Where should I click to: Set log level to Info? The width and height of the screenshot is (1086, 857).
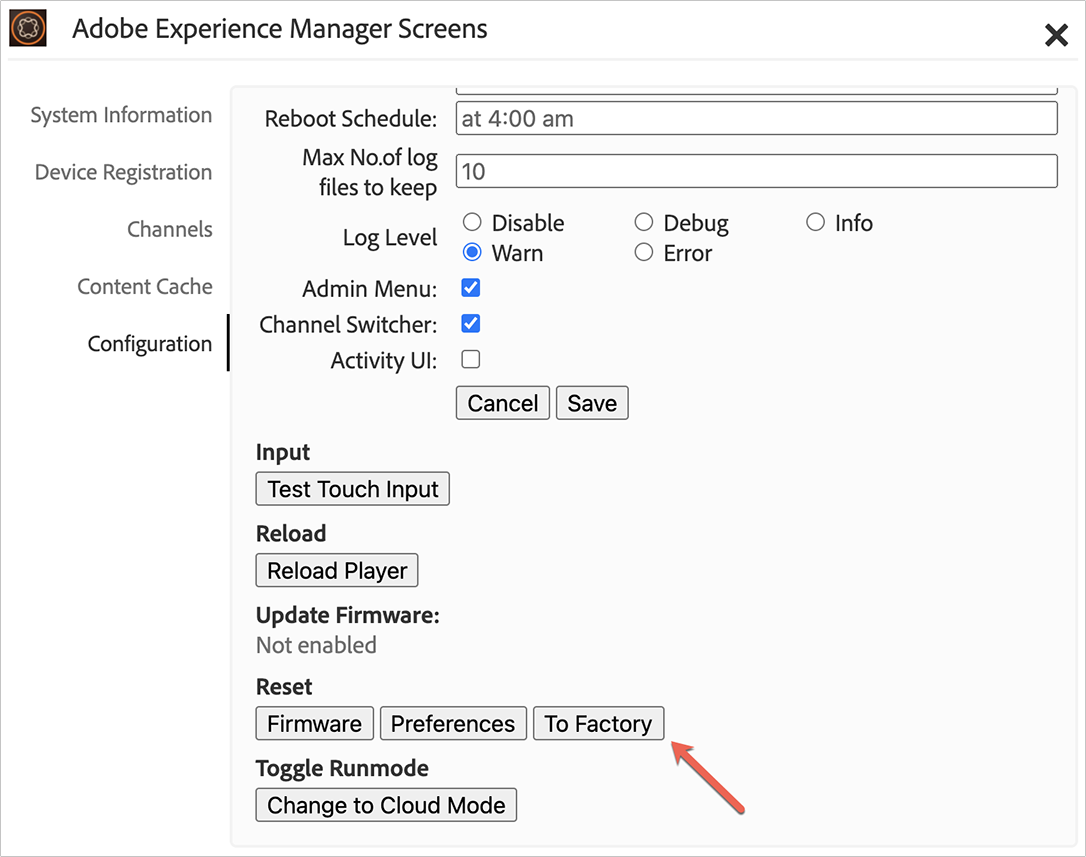815,222
